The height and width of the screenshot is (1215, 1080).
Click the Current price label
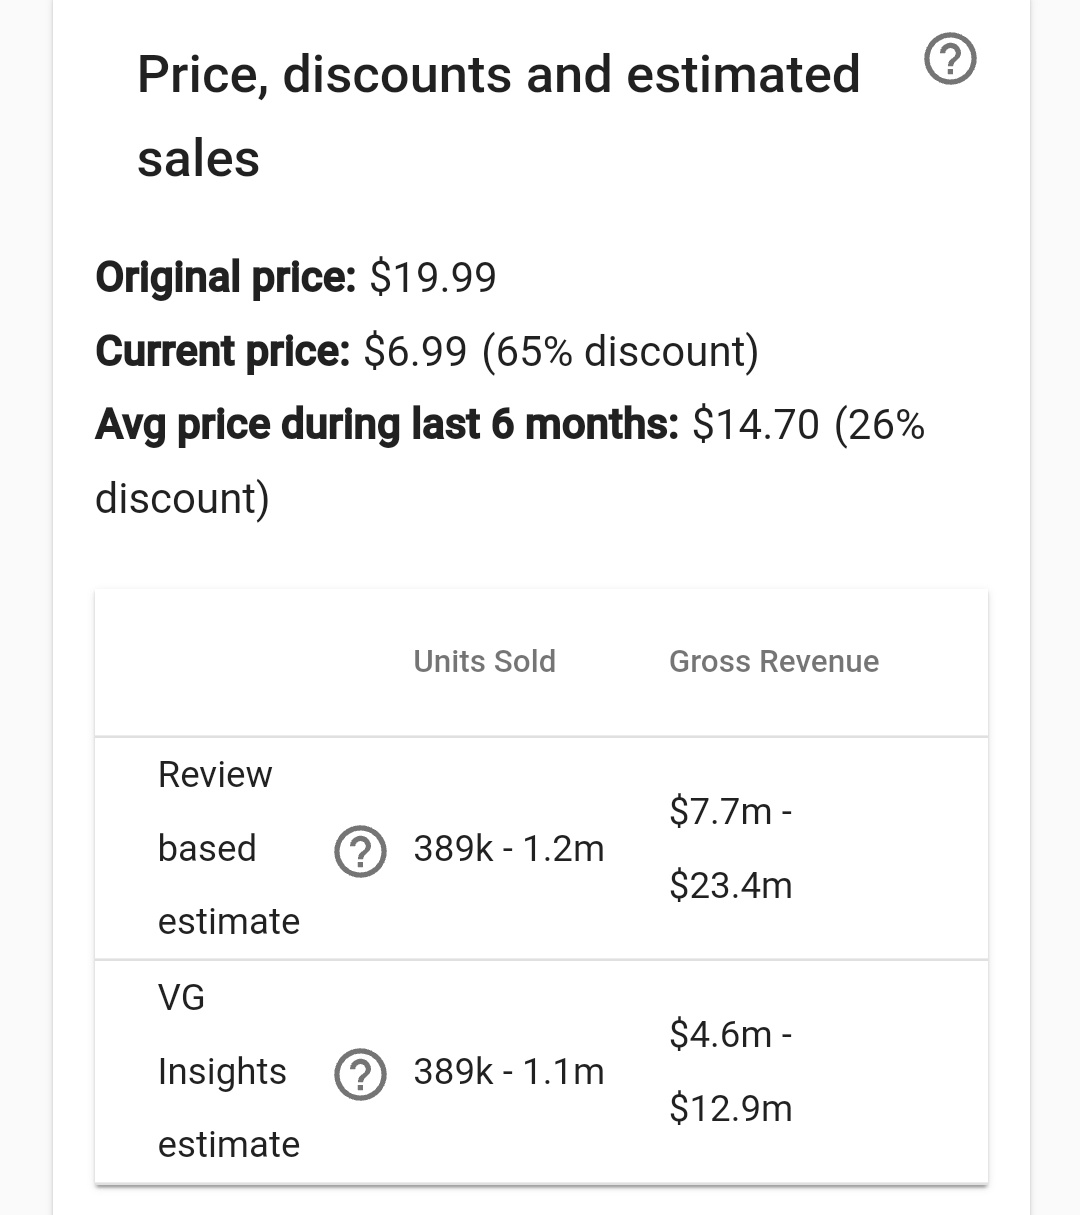[x=222, y=351]
